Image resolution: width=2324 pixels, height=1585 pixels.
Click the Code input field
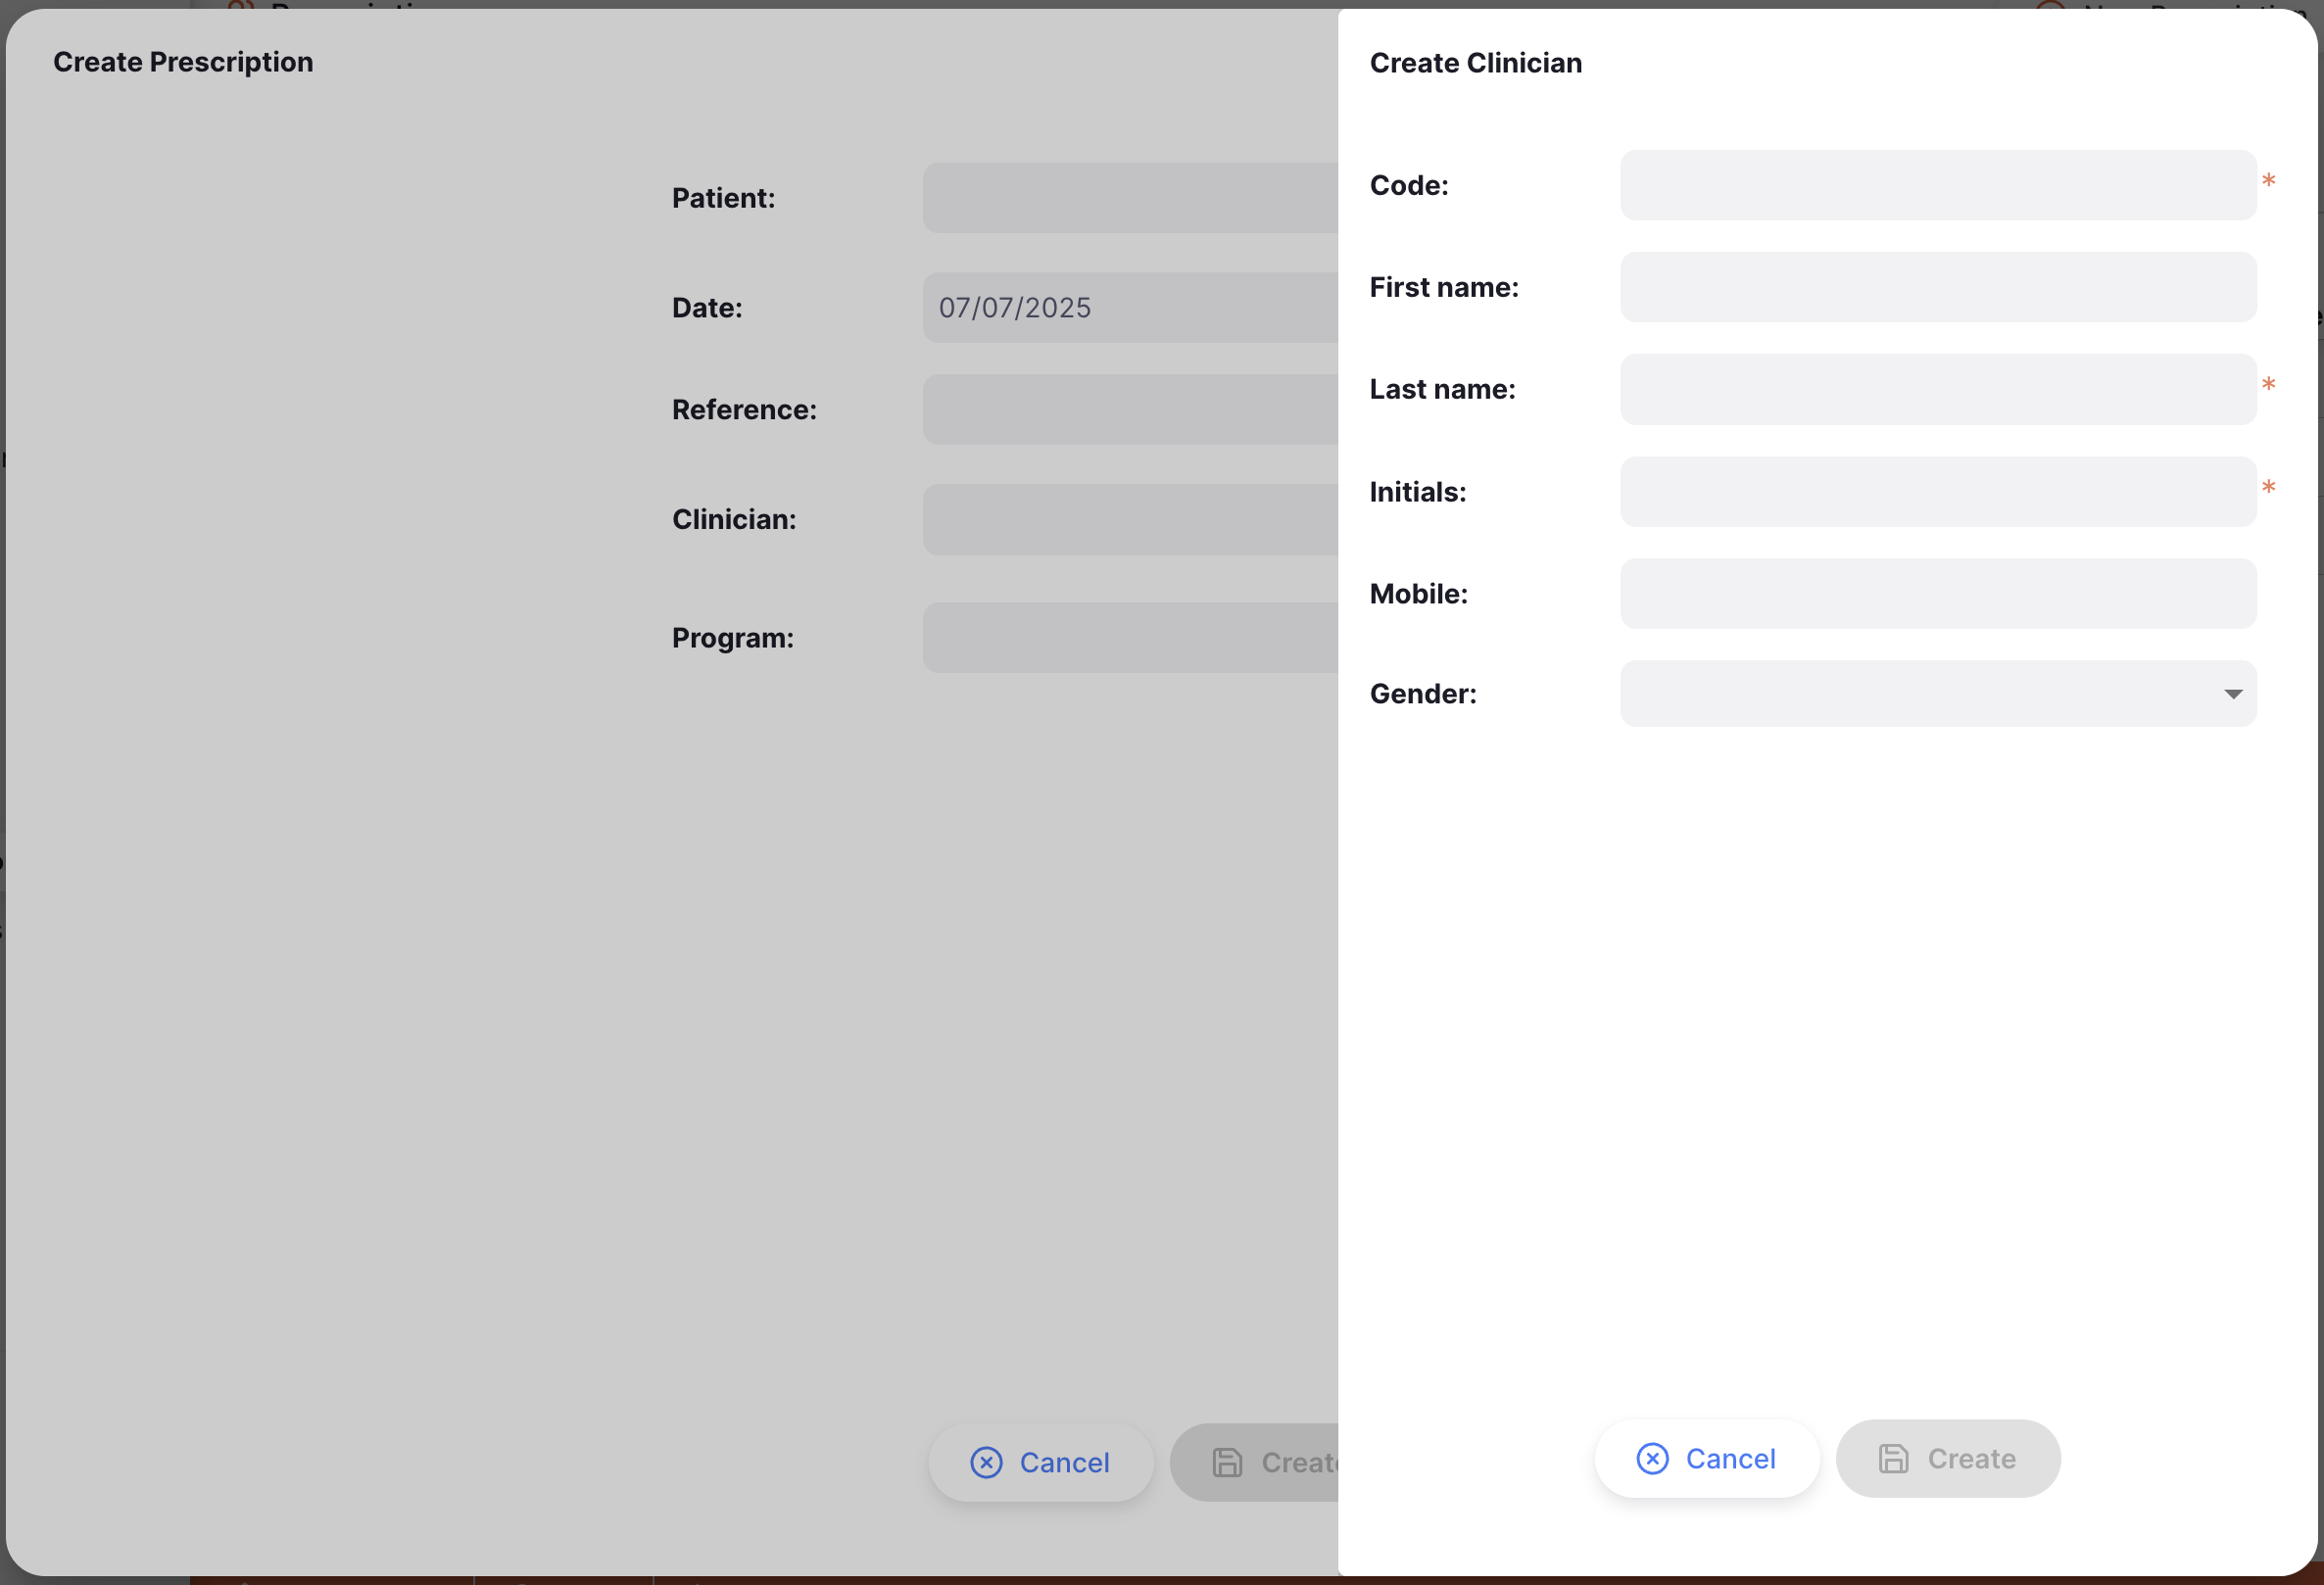tap(1937, 186)
